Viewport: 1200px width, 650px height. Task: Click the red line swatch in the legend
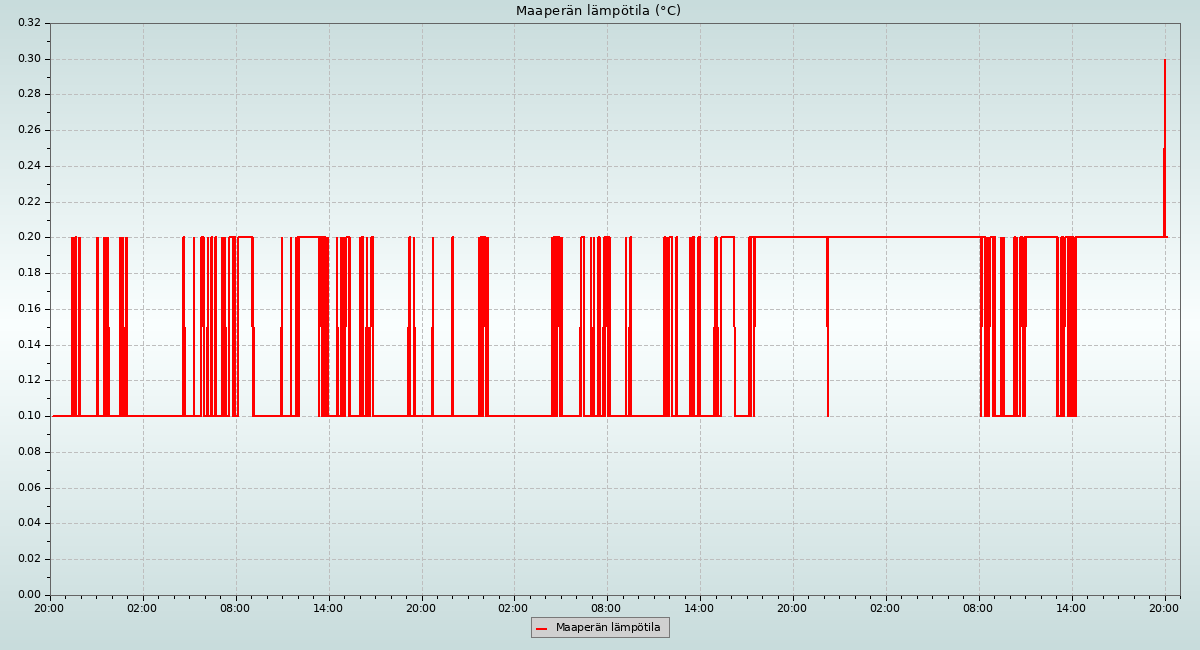[541, 628]
